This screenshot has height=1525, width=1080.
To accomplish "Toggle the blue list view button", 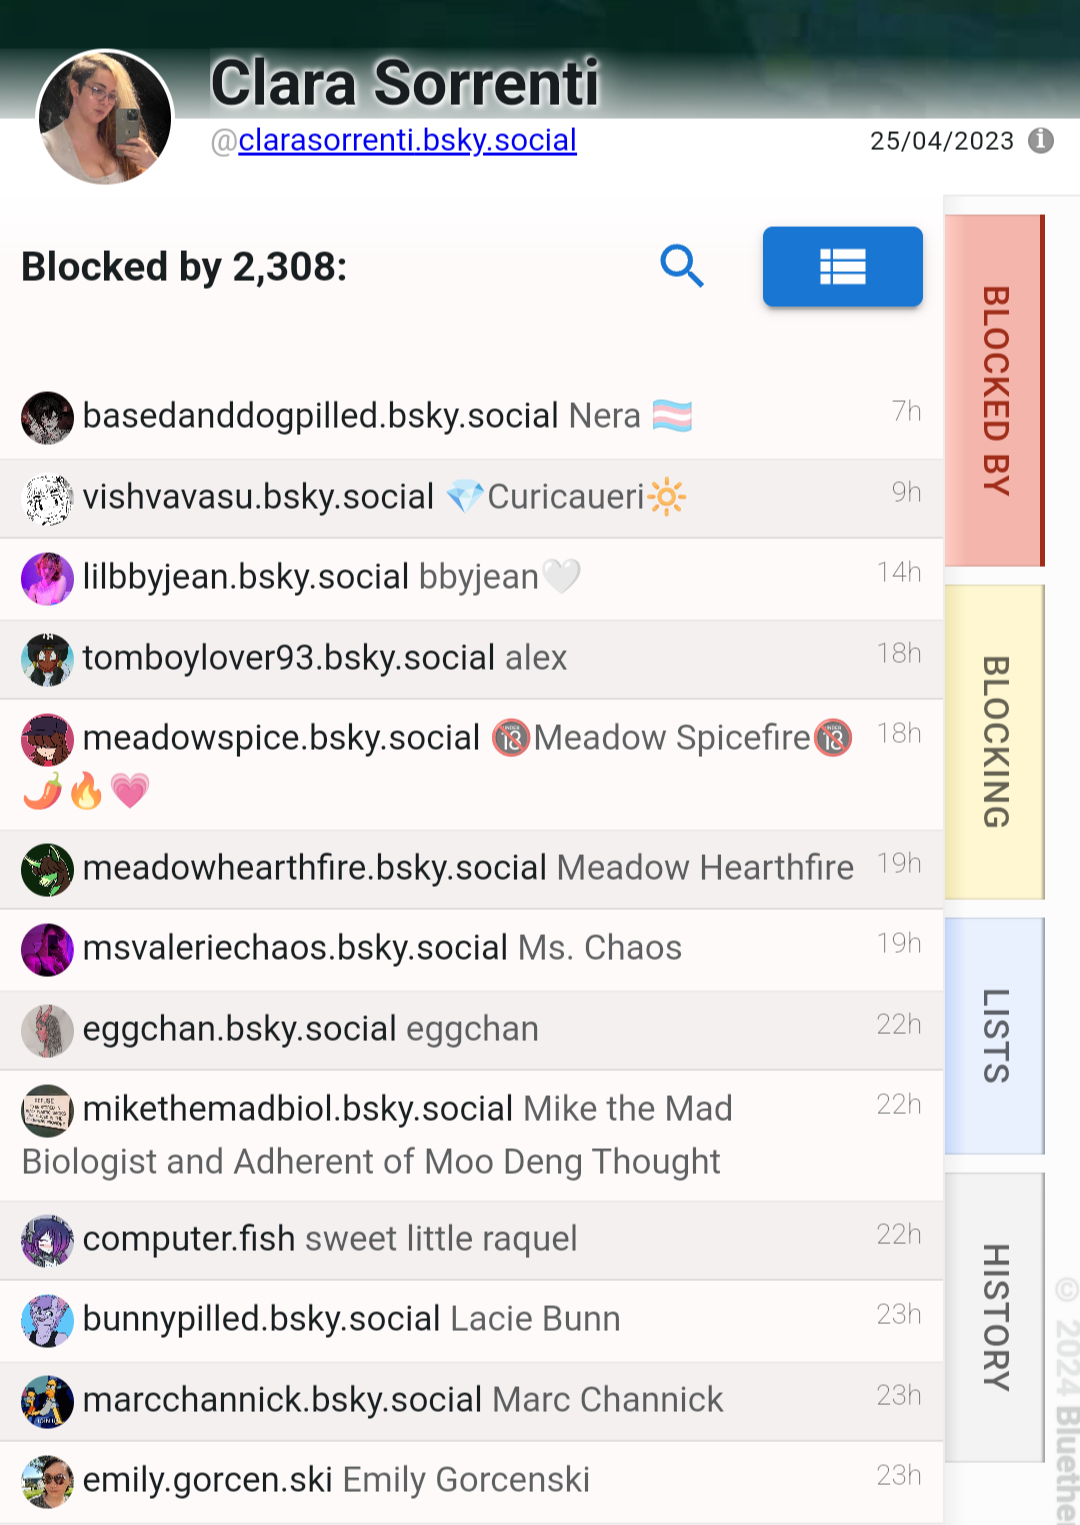I will 842,266.
